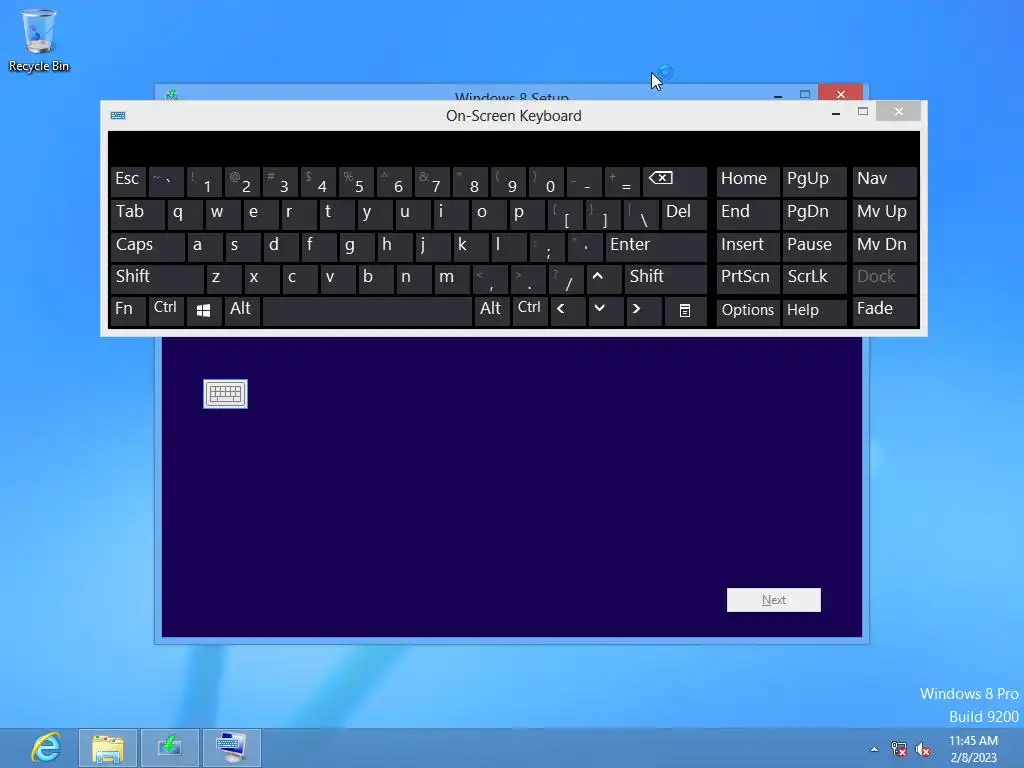Toggle the Fn key
Image resolution: width=1024 pixels, height=768 pixels.
pos(128,311)
